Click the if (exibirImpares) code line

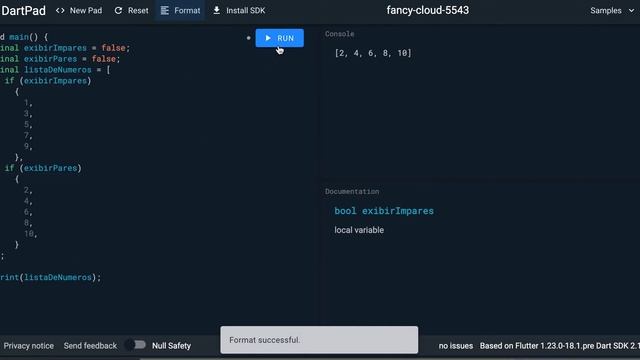[48, 81]
